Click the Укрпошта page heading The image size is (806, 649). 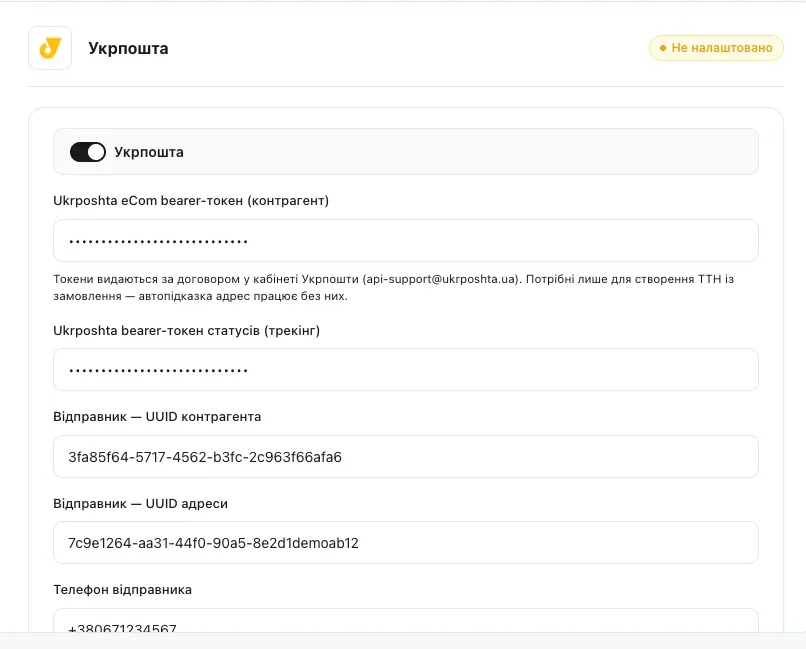129,48
